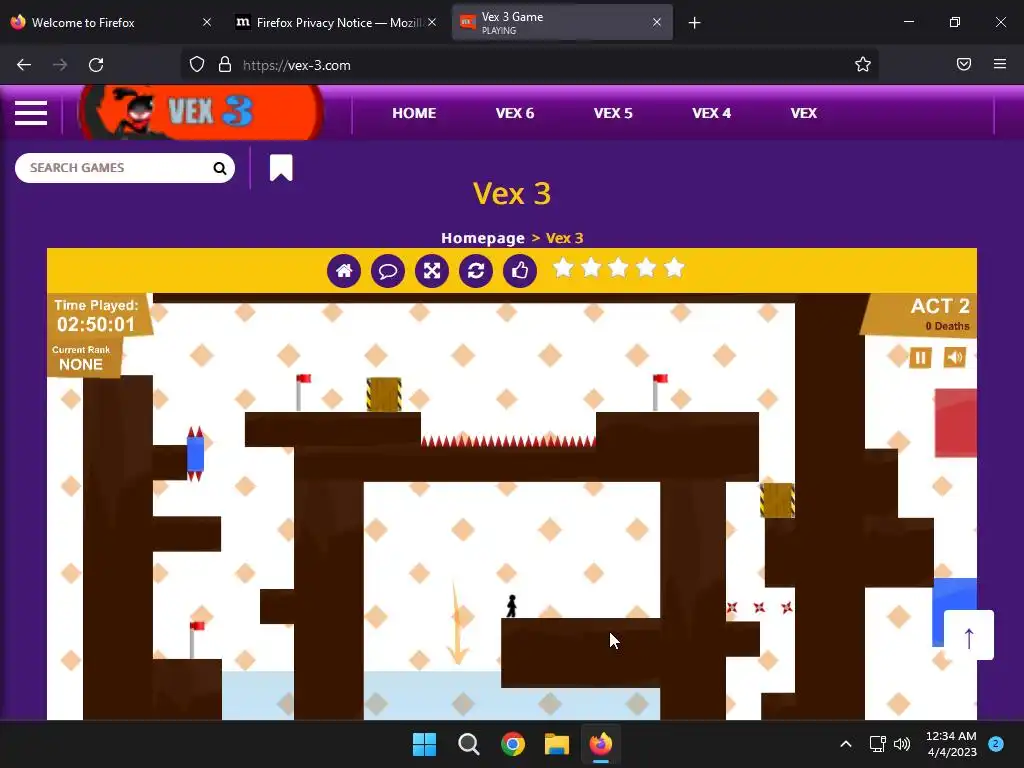The width and height of the screenshot is (1024, 768).
Task: Rate the game one star
Action: coord(563,268)
